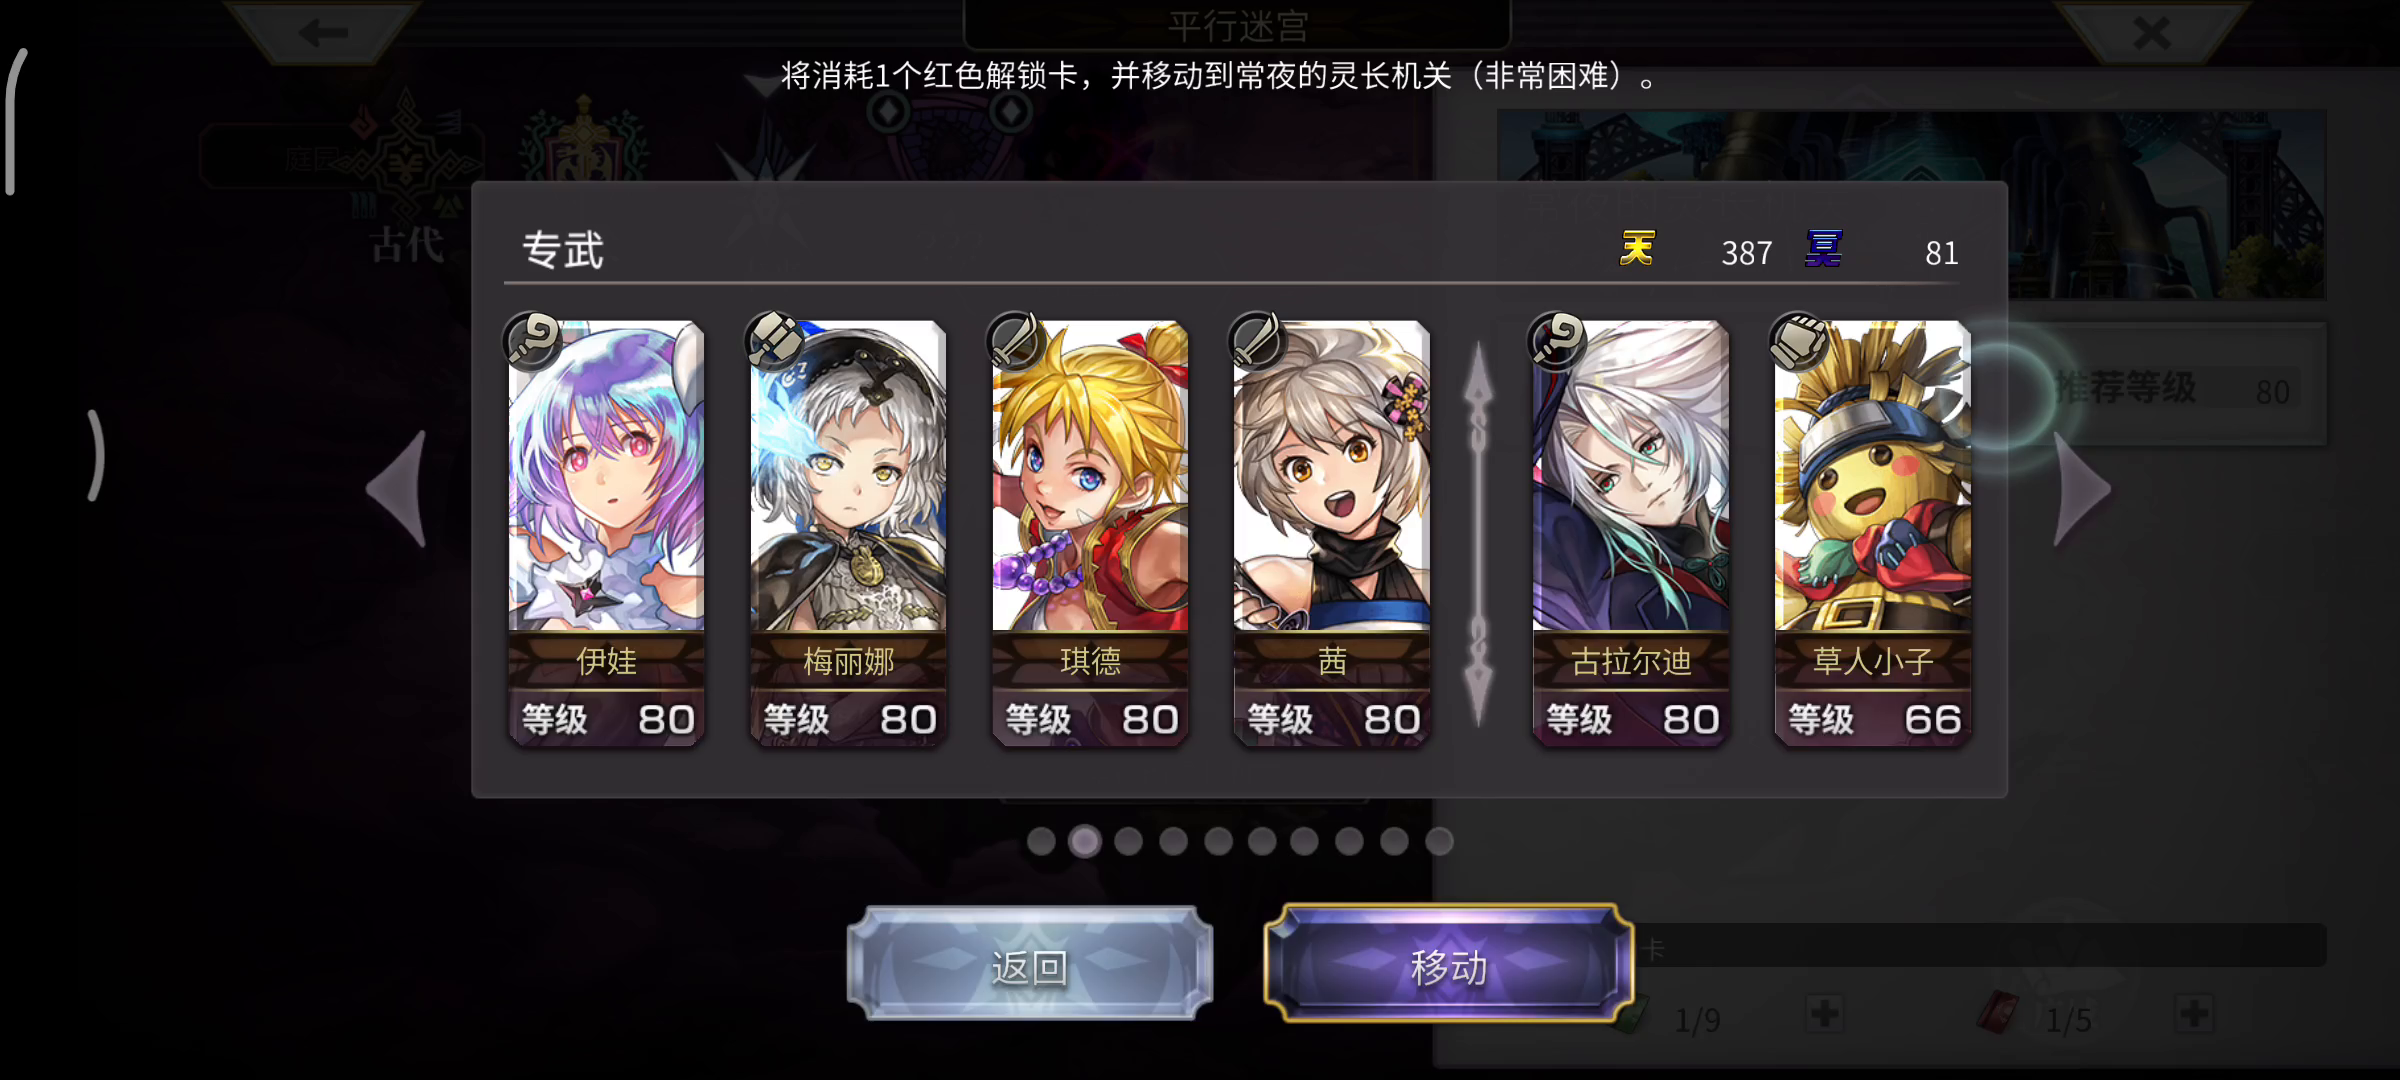Screen dimensions: 2400x1080
Task: Select the 草人小子 level 66 card
Action: tap(1873, 533)
